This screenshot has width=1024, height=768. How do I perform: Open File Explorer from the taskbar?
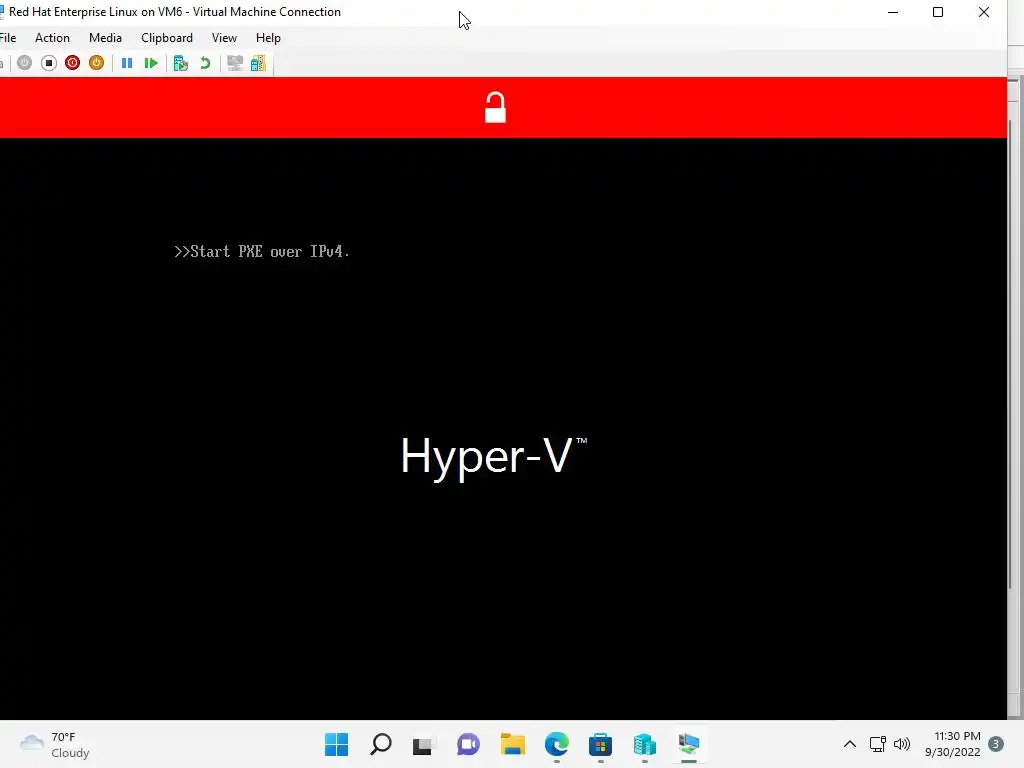[x=513, y=744]
